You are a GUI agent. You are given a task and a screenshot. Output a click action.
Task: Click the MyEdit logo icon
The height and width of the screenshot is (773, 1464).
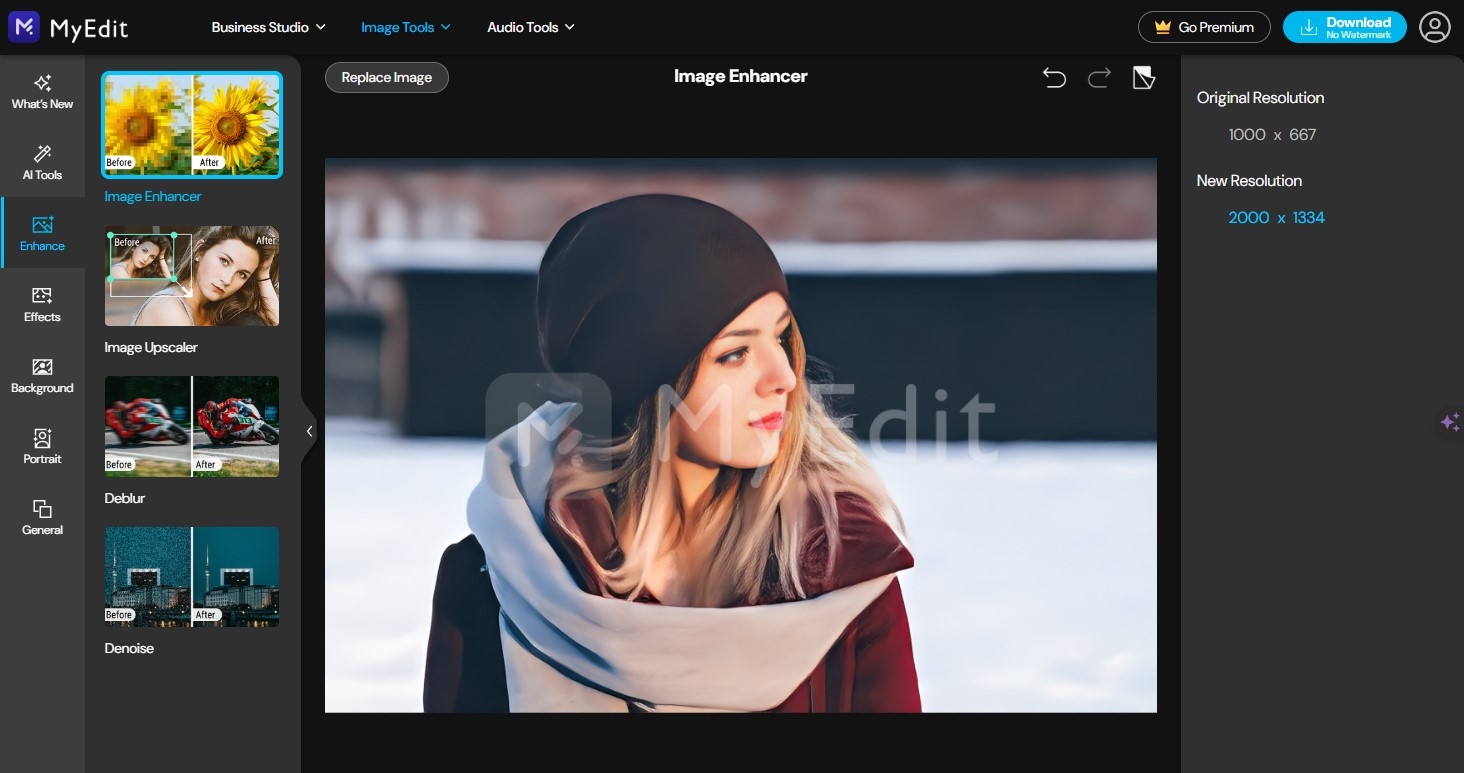23,27
